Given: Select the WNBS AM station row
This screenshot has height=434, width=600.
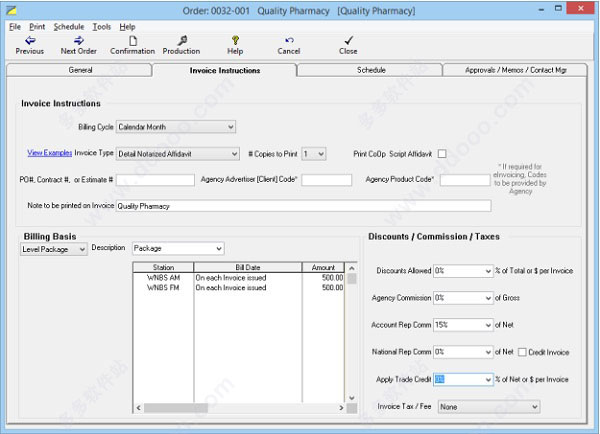Looking at the screenshot, I should coord(239,278).
